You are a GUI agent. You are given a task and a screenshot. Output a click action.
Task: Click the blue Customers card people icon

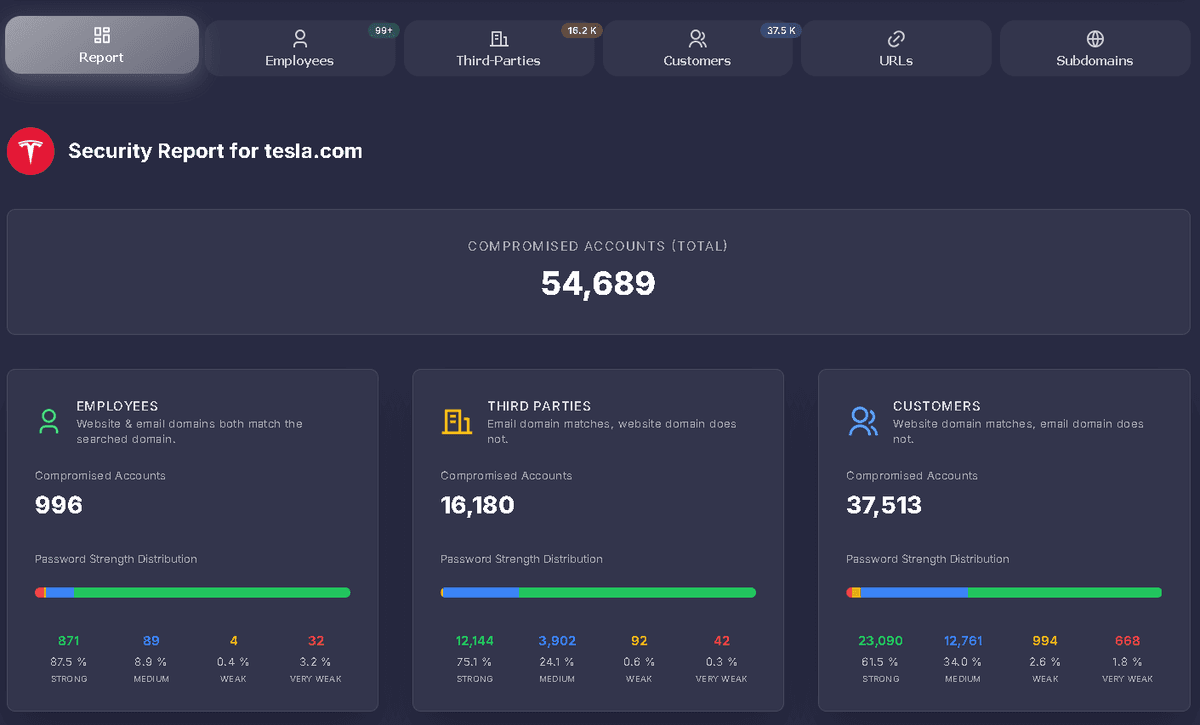point(863,421)
